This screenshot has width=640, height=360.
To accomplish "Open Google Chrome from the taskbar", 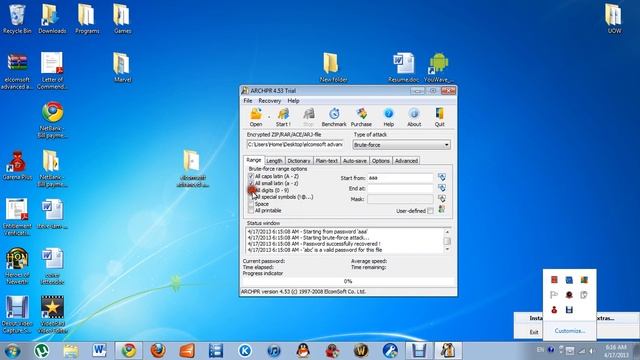I will coord(129,351).
